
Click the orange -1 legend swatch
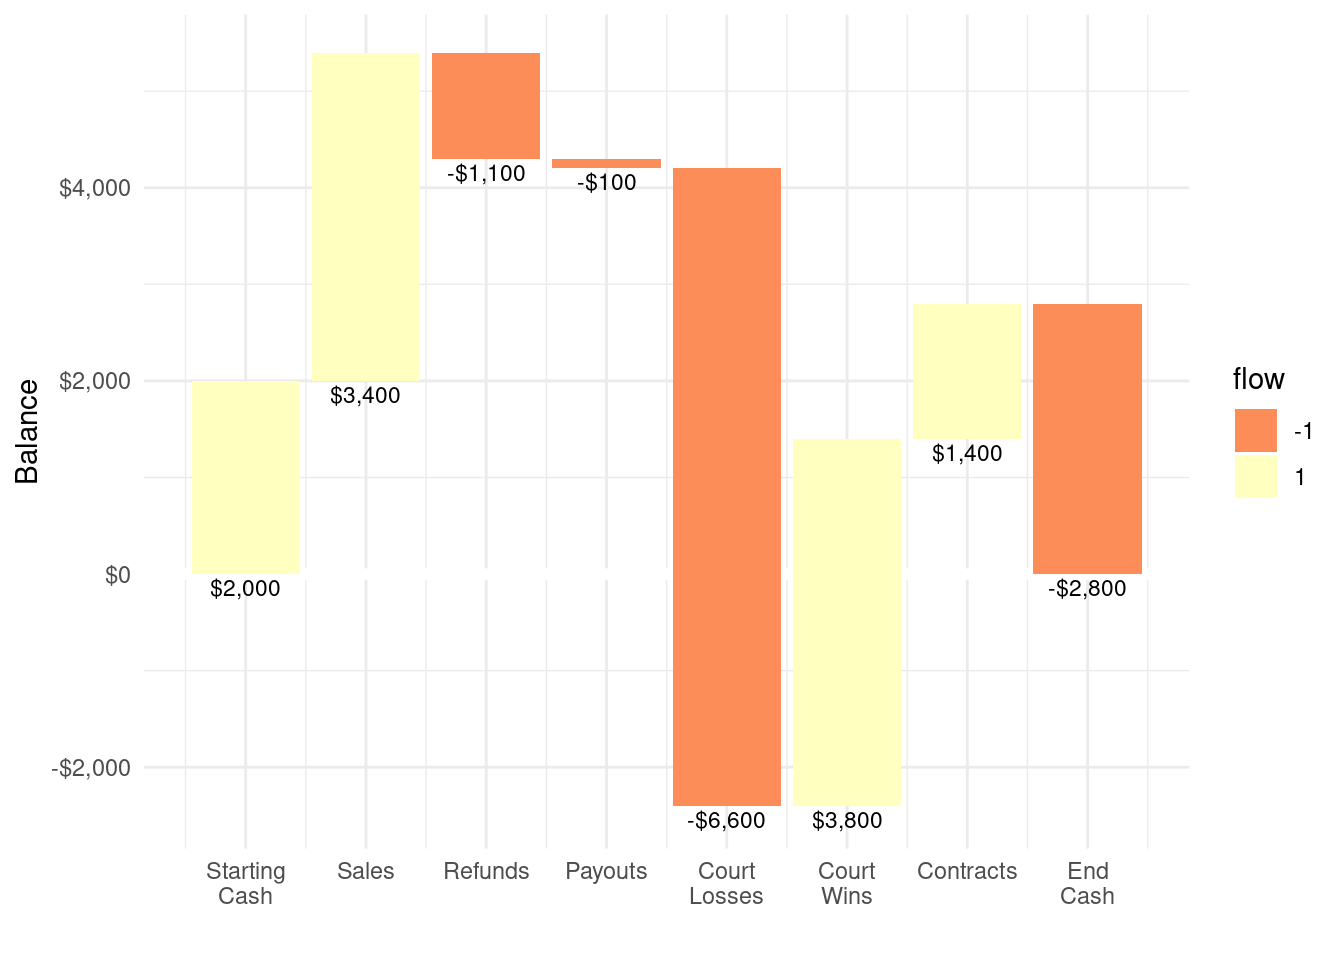[1255, 430]
